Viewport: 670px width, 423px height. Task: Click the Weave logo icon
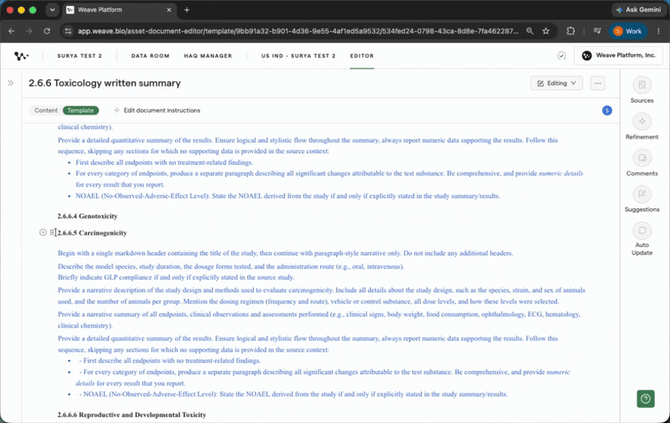click(21, 56)
